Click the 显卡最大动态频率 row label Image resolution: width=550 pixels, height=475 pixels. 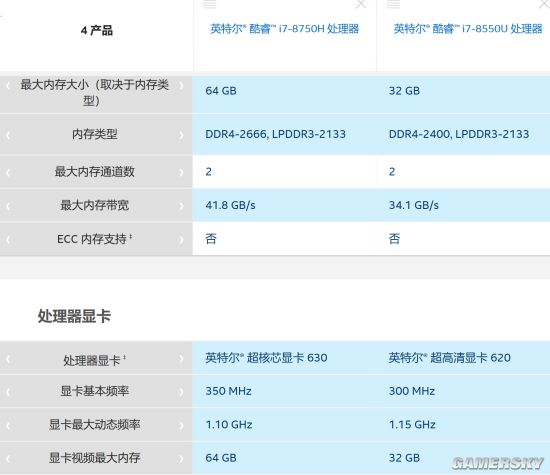point(94,424)
